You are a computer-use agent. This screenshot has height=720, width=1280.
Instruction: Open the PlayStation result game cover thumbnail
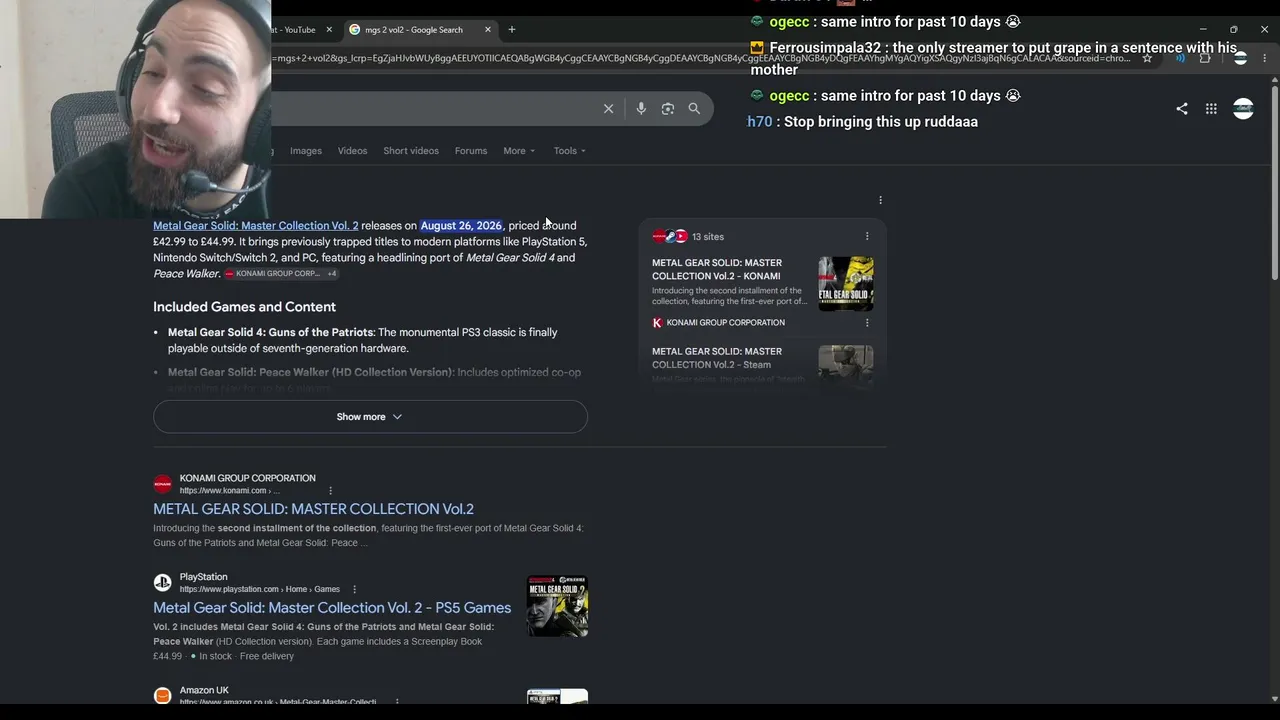(557, 606)
